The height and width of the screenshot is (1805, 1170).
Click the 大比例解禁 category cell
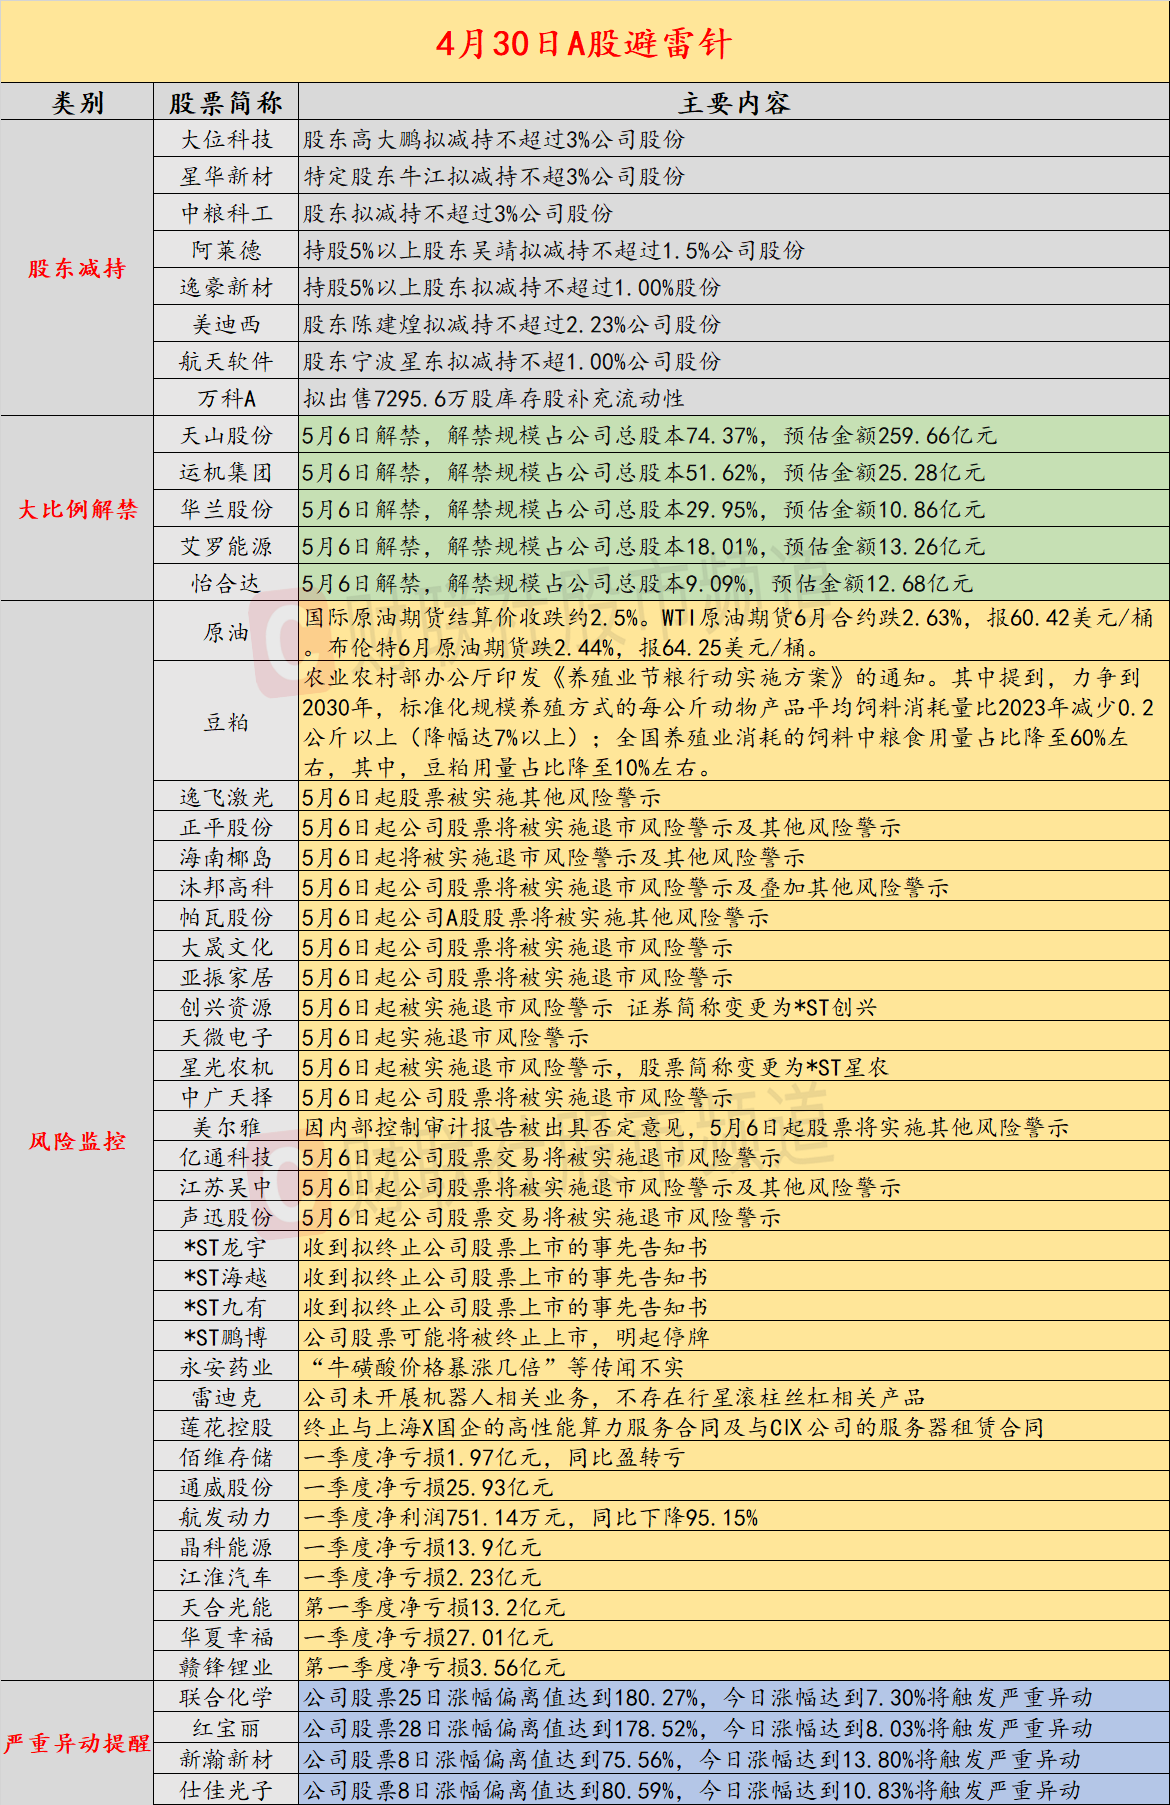(x=77, y=509)
